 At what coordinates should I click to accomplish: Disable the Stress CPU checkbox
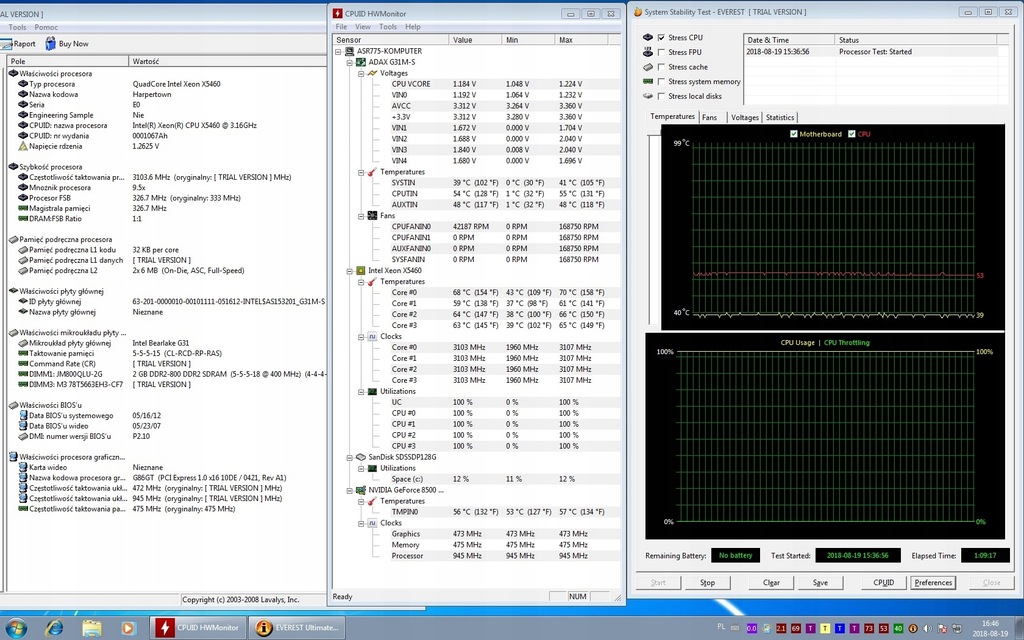(x=661, y=38)
